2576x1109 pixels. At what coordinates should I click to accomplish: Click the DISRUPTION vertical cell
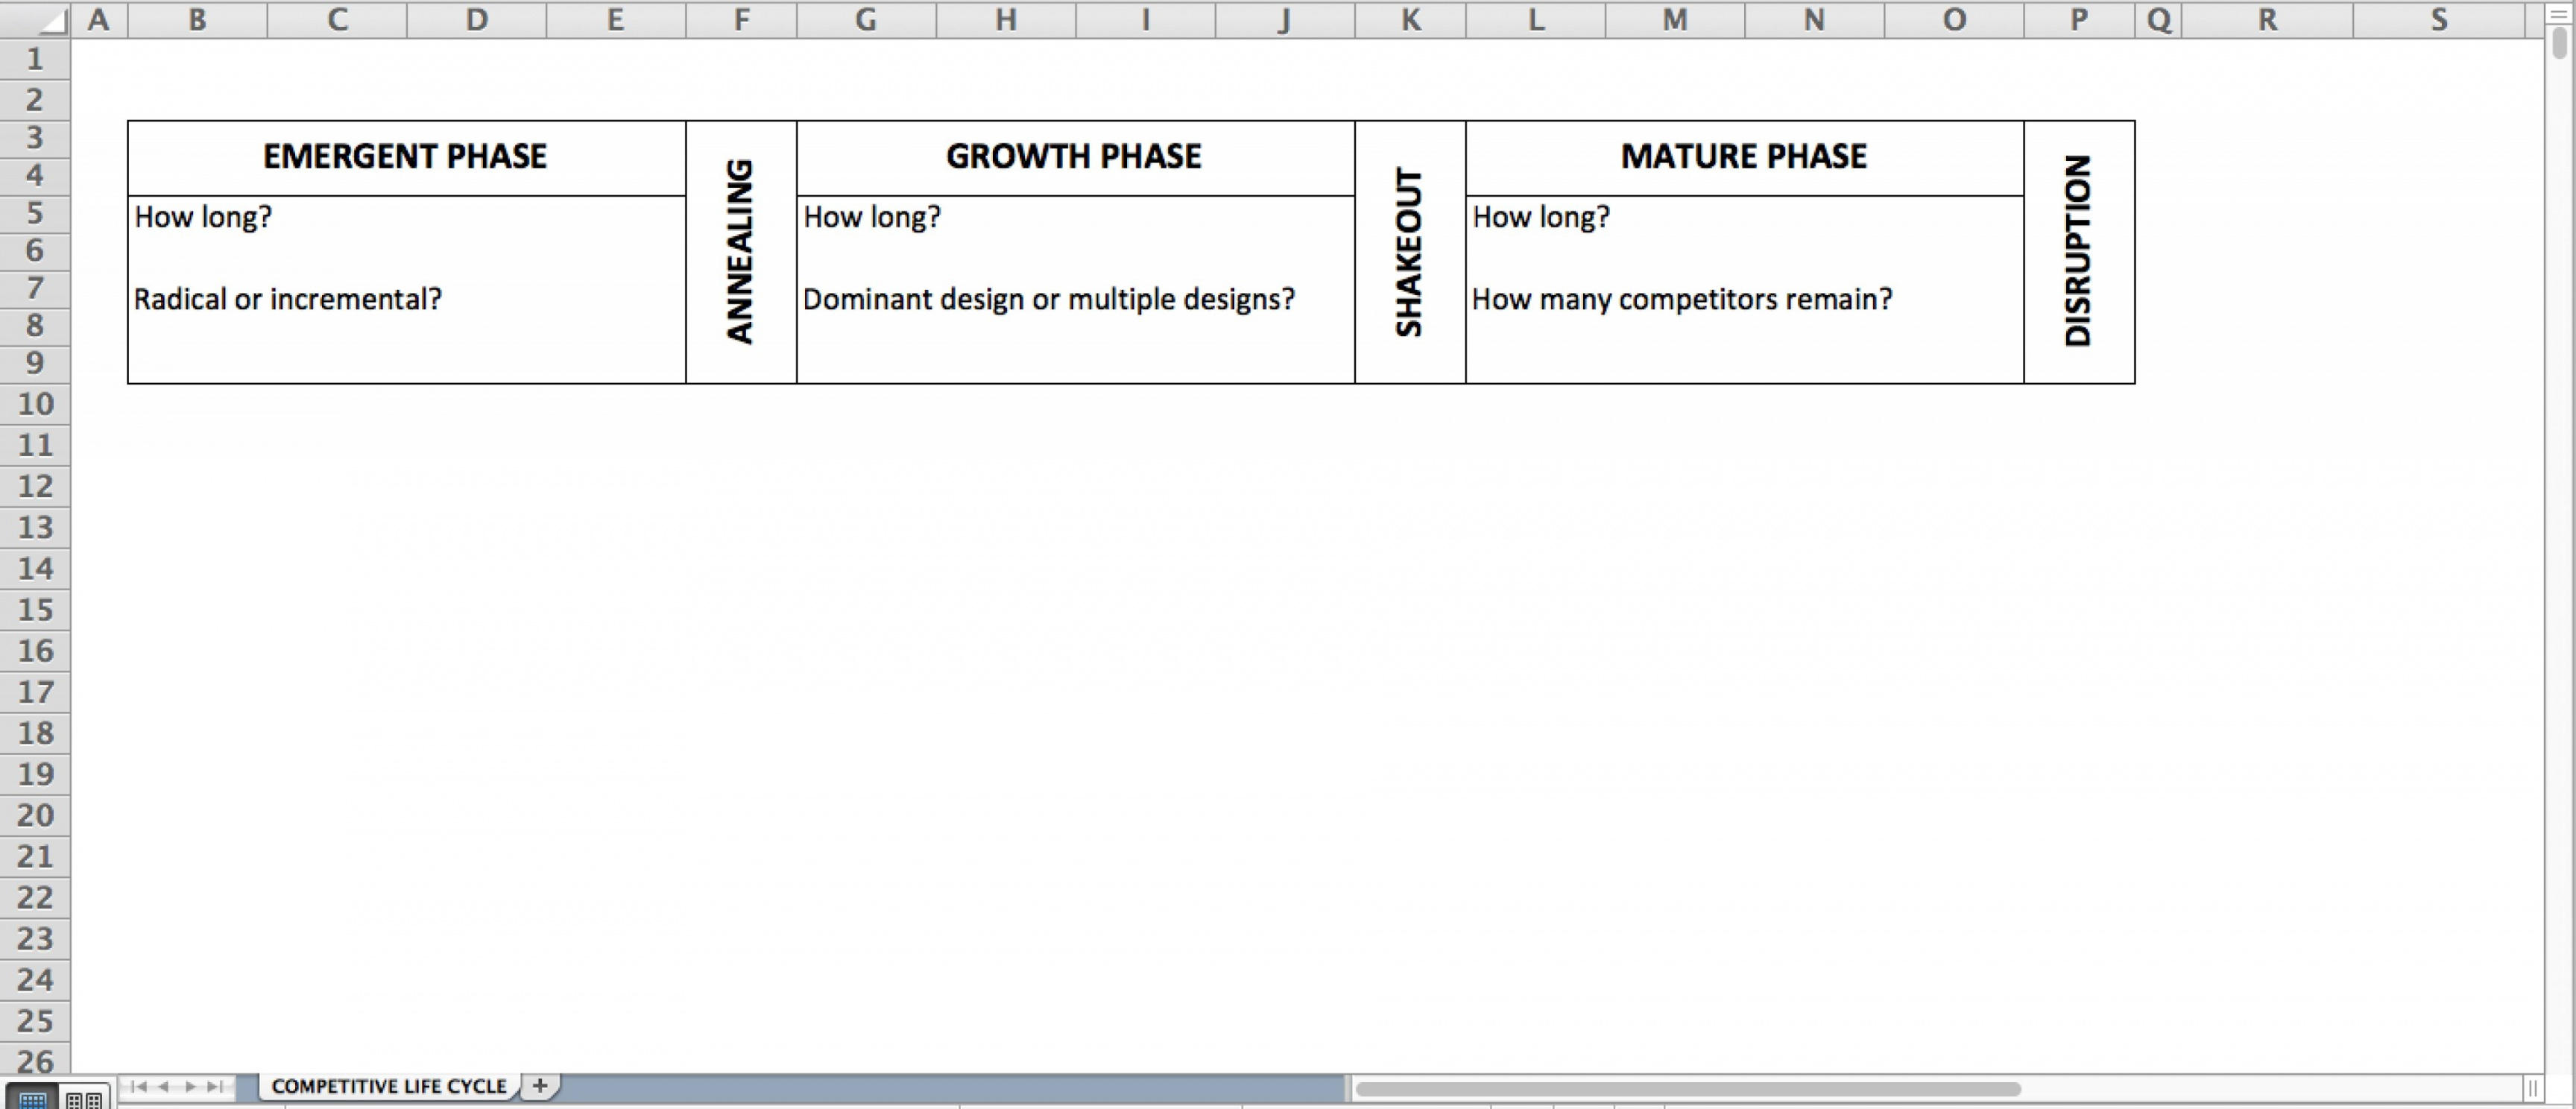click(2078, 251)
